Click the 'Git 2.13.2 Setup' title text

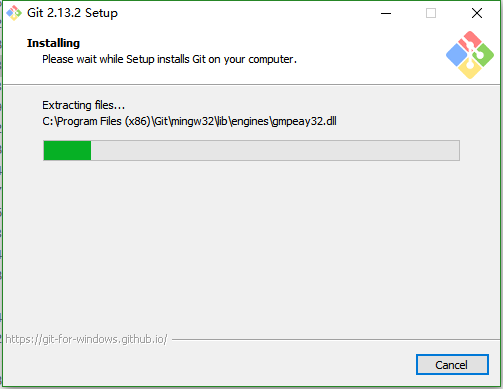click(x=72, y=13)
